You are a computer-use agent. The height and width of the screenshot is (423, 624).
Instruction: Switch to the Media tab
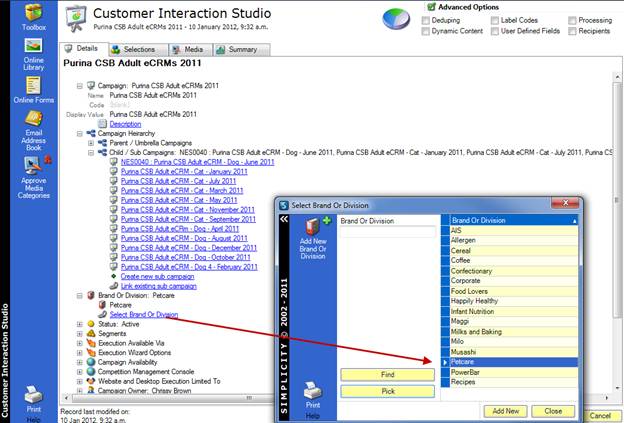191,50
